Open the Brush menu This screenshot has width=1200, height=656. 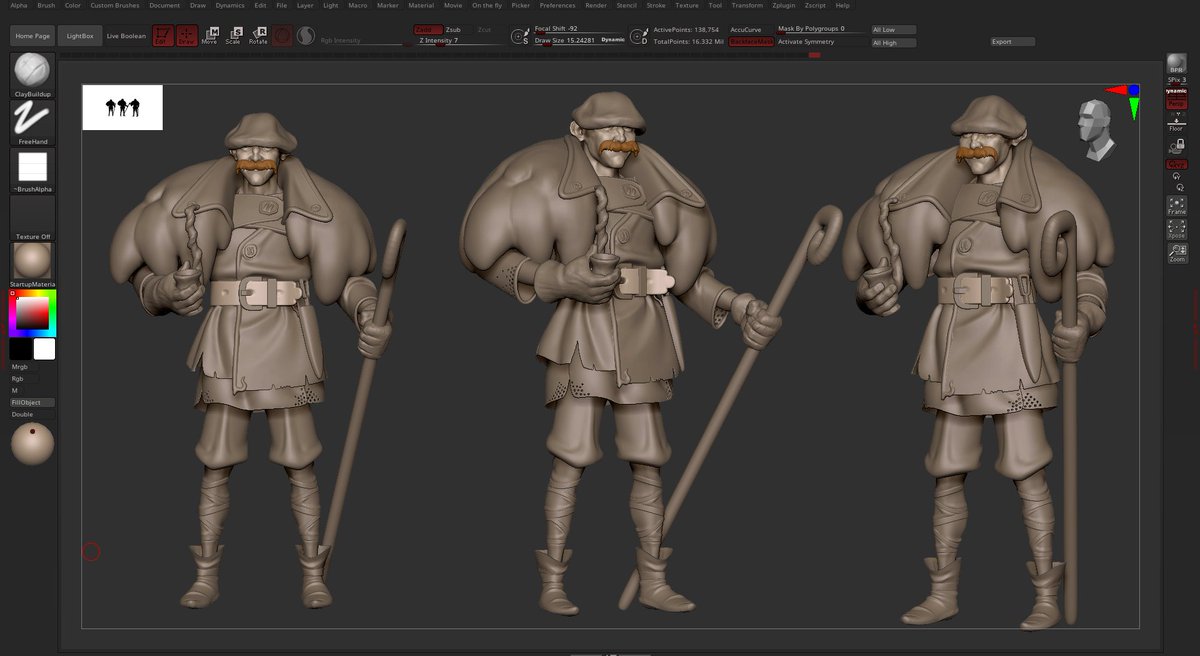(46, 5)
